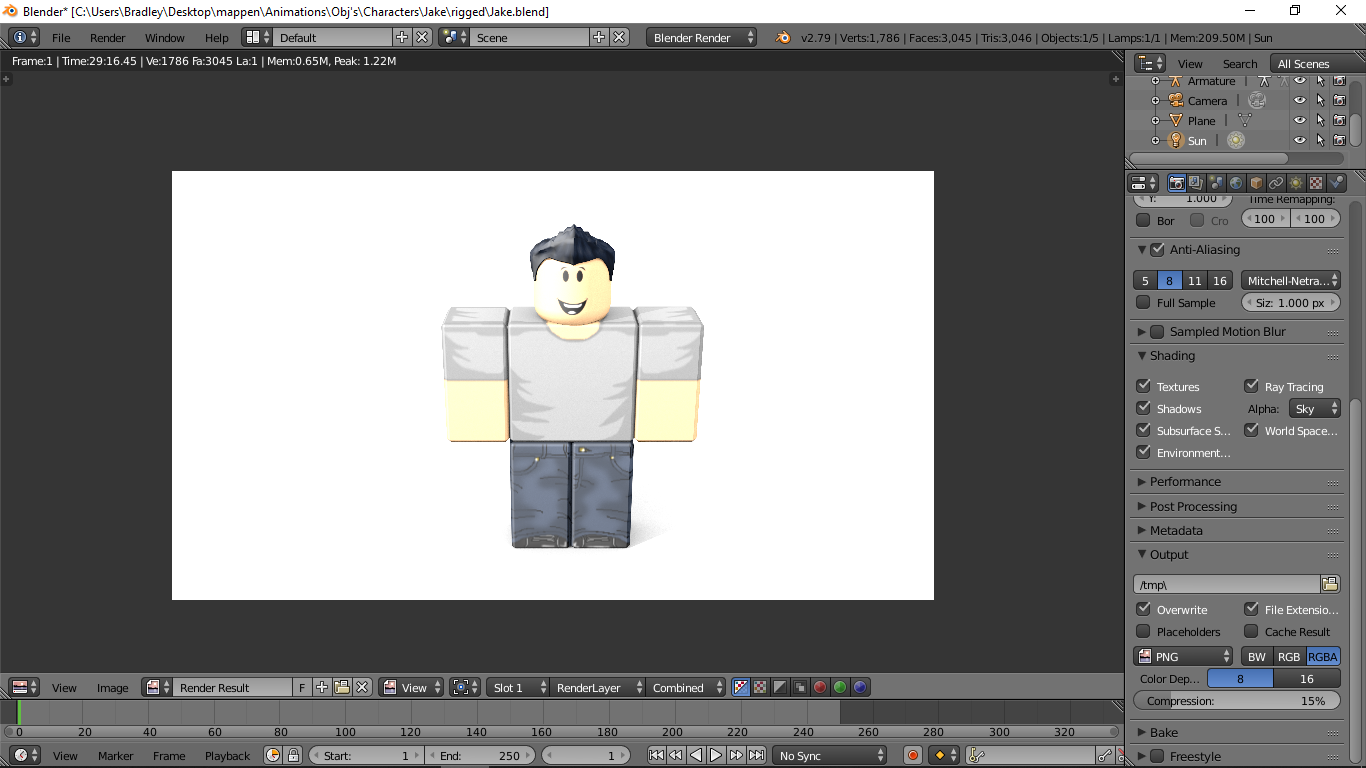Show only the Red channel
This screenshot has width=1366, height=768.
click(820, 687)
